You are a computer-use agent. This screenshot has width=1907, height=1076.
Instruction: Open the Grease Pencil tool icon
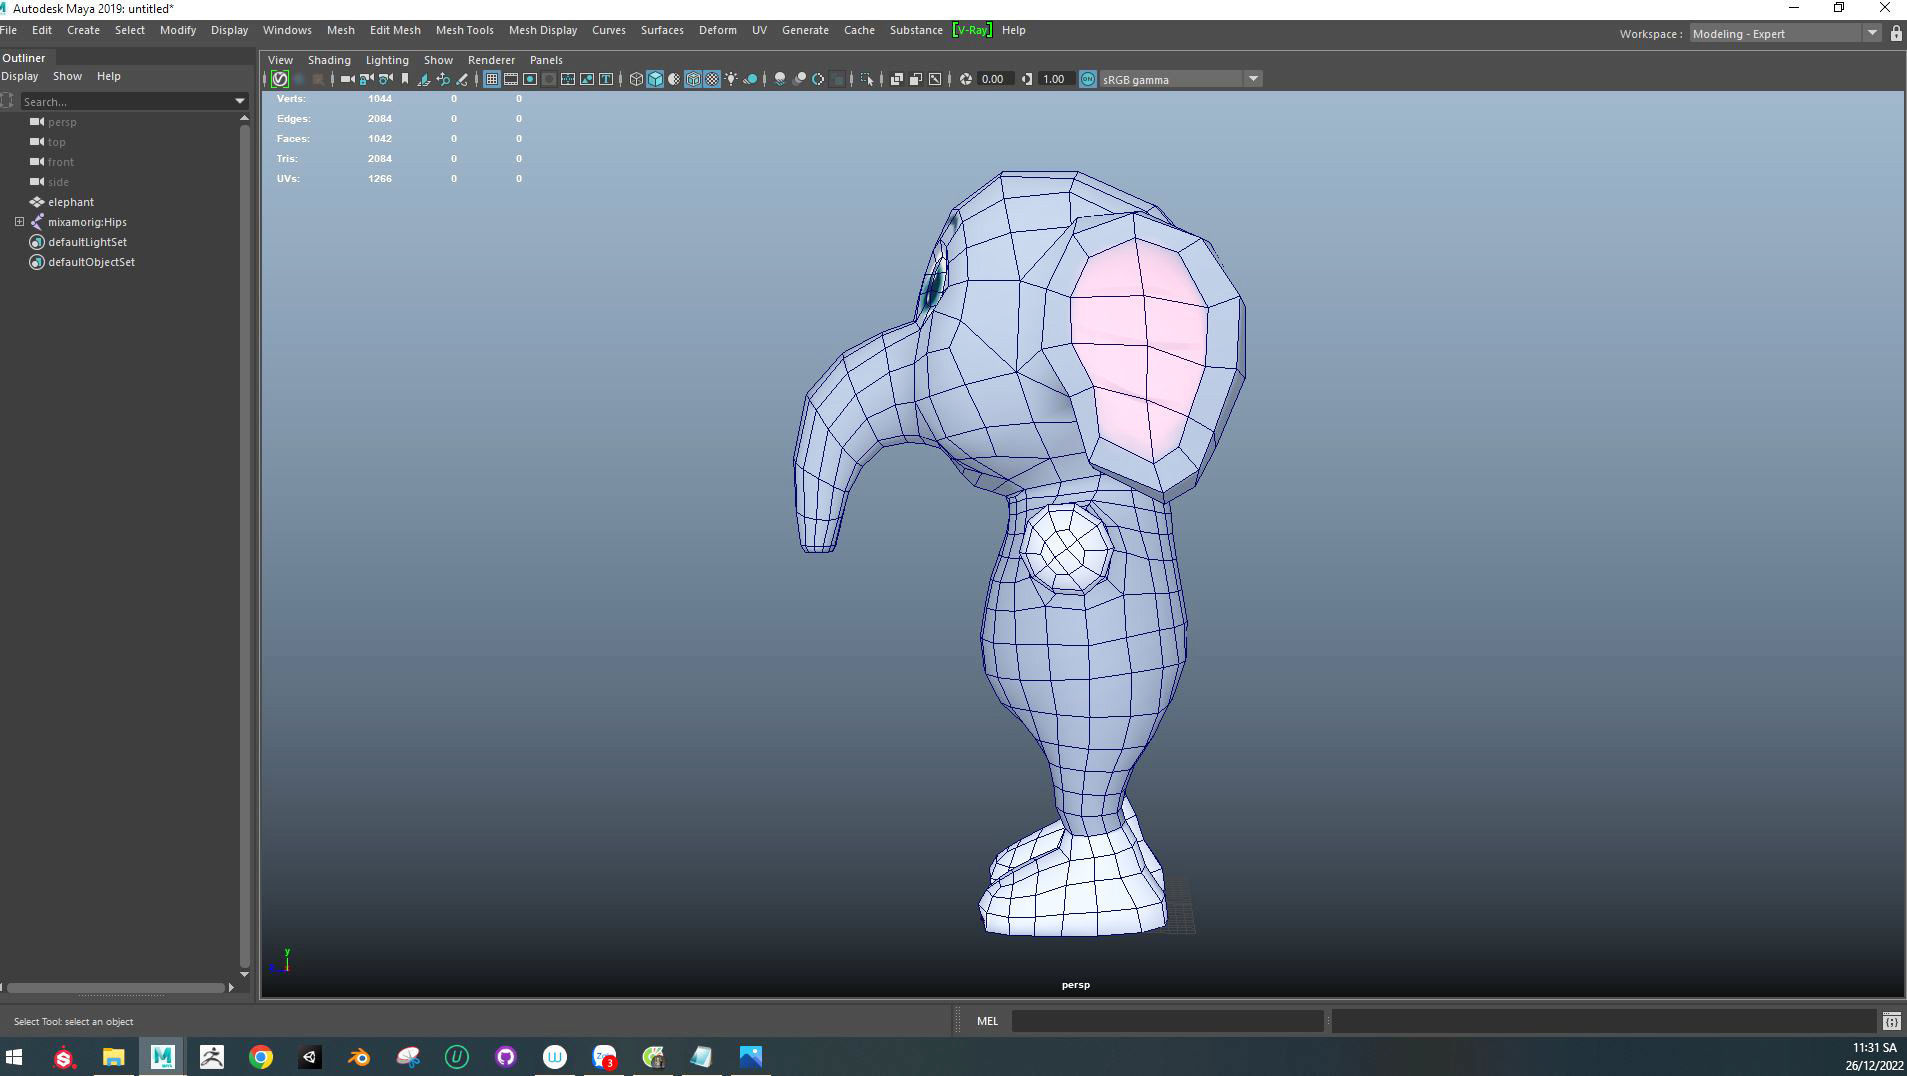462,79
